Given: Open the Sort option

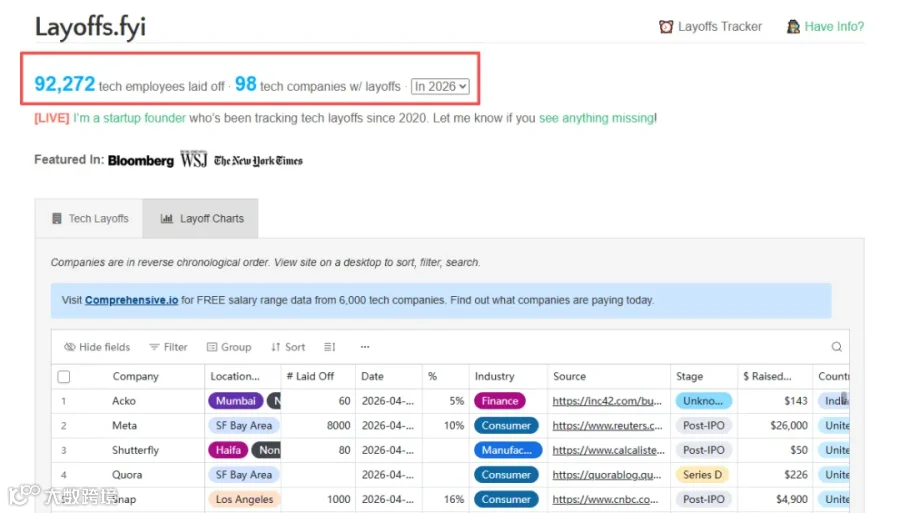Looking at the screenshot, I should [x=288, y=347].
